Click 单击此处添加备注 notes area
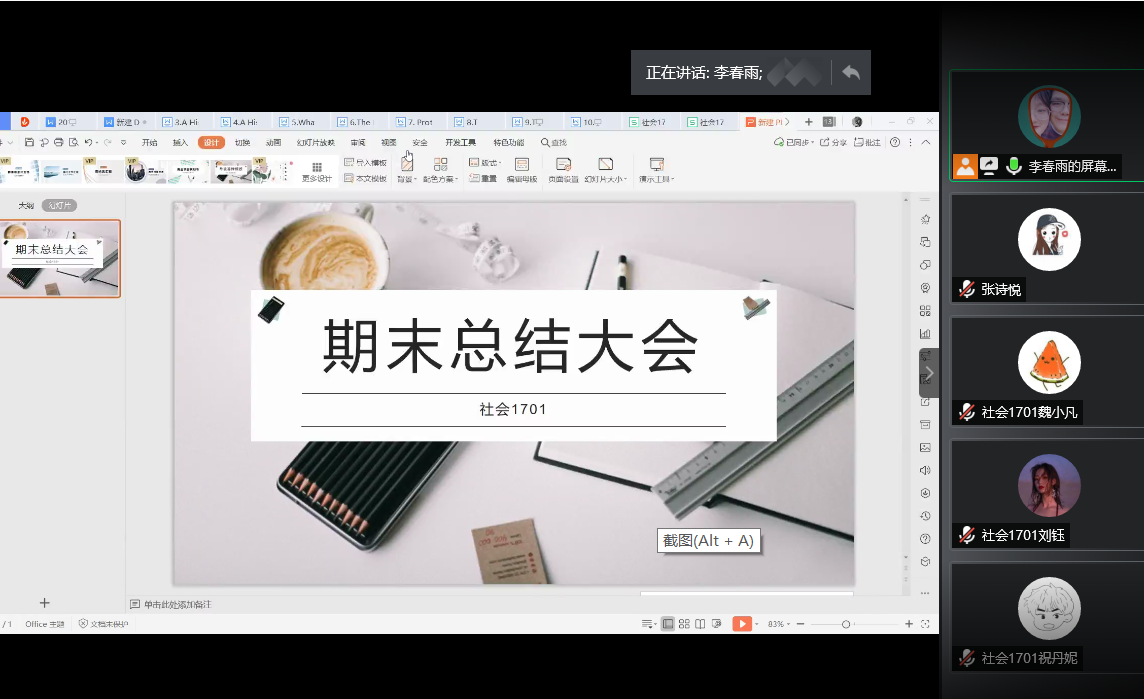This screenshot has width=1144, height=699. click(x=178, y=604)
